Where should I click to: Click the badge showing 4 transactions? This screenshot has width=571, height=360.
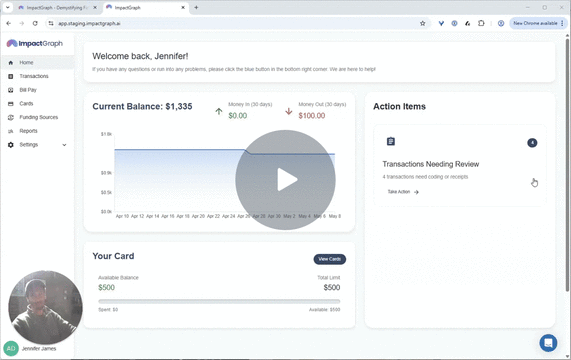(532, 143)
